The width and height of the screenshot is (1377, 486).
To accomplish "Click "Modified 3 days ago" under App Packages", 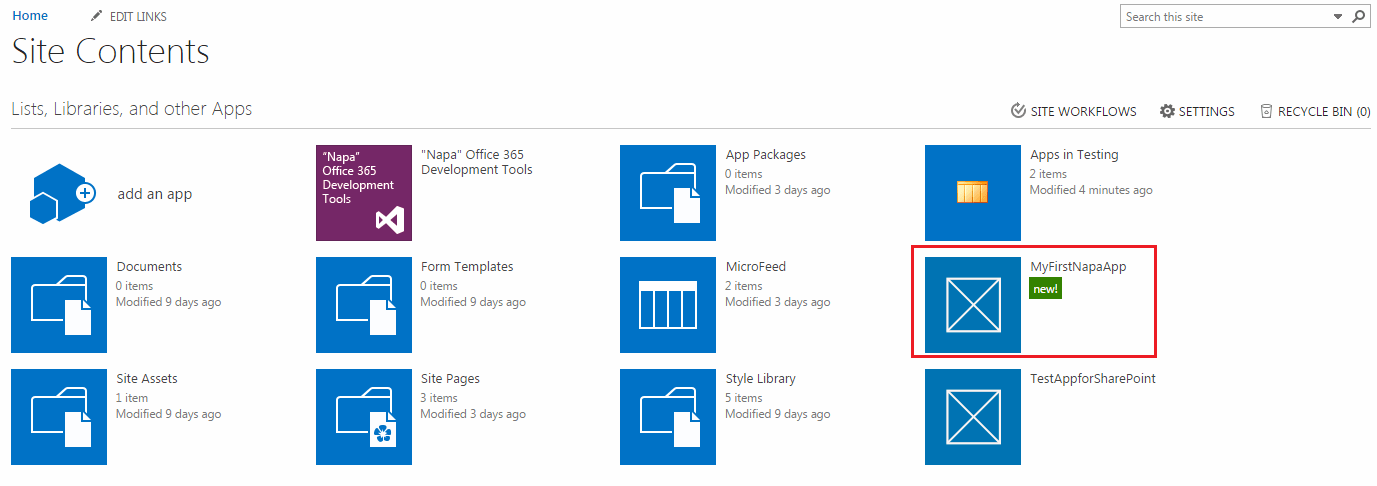I will [x=778, y=190].
